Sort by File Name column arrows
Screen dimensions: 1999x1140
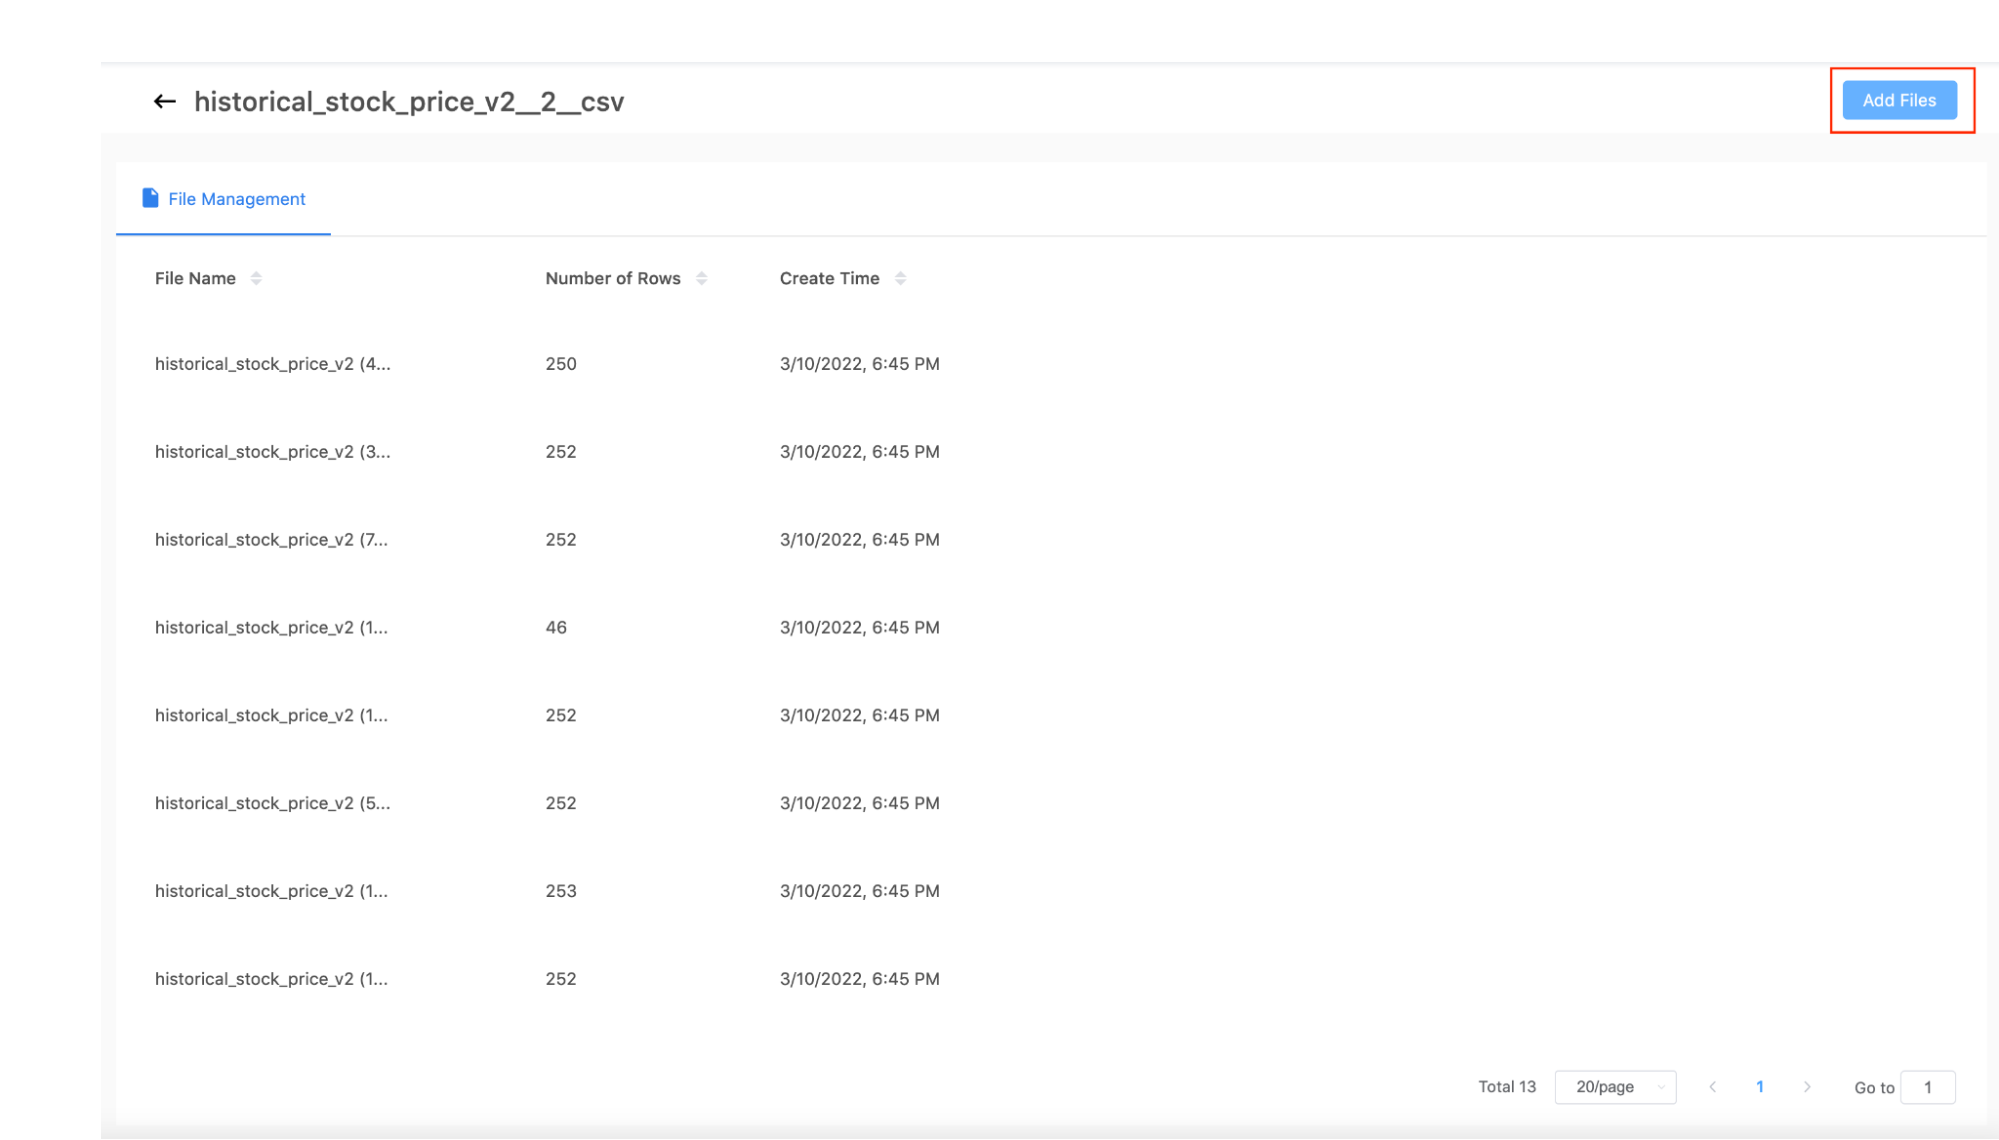[x=256, y=279]
